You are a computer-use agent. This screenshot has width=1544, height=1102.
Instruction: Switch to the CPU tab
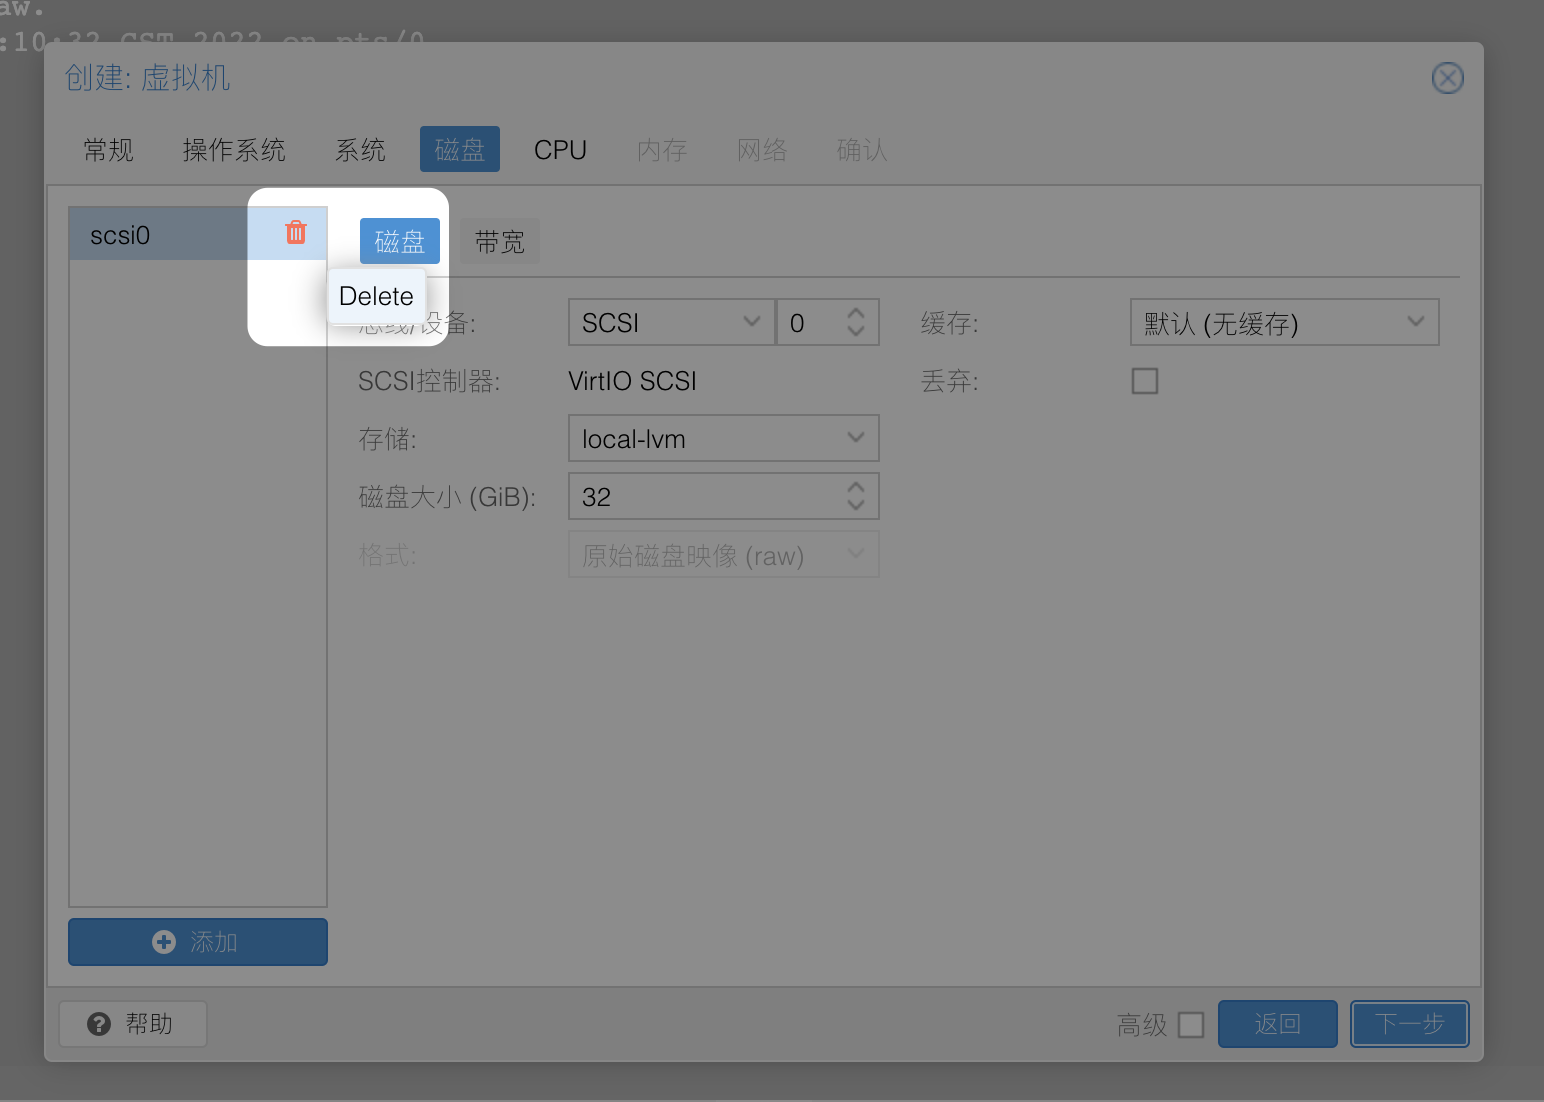[560, 150]
